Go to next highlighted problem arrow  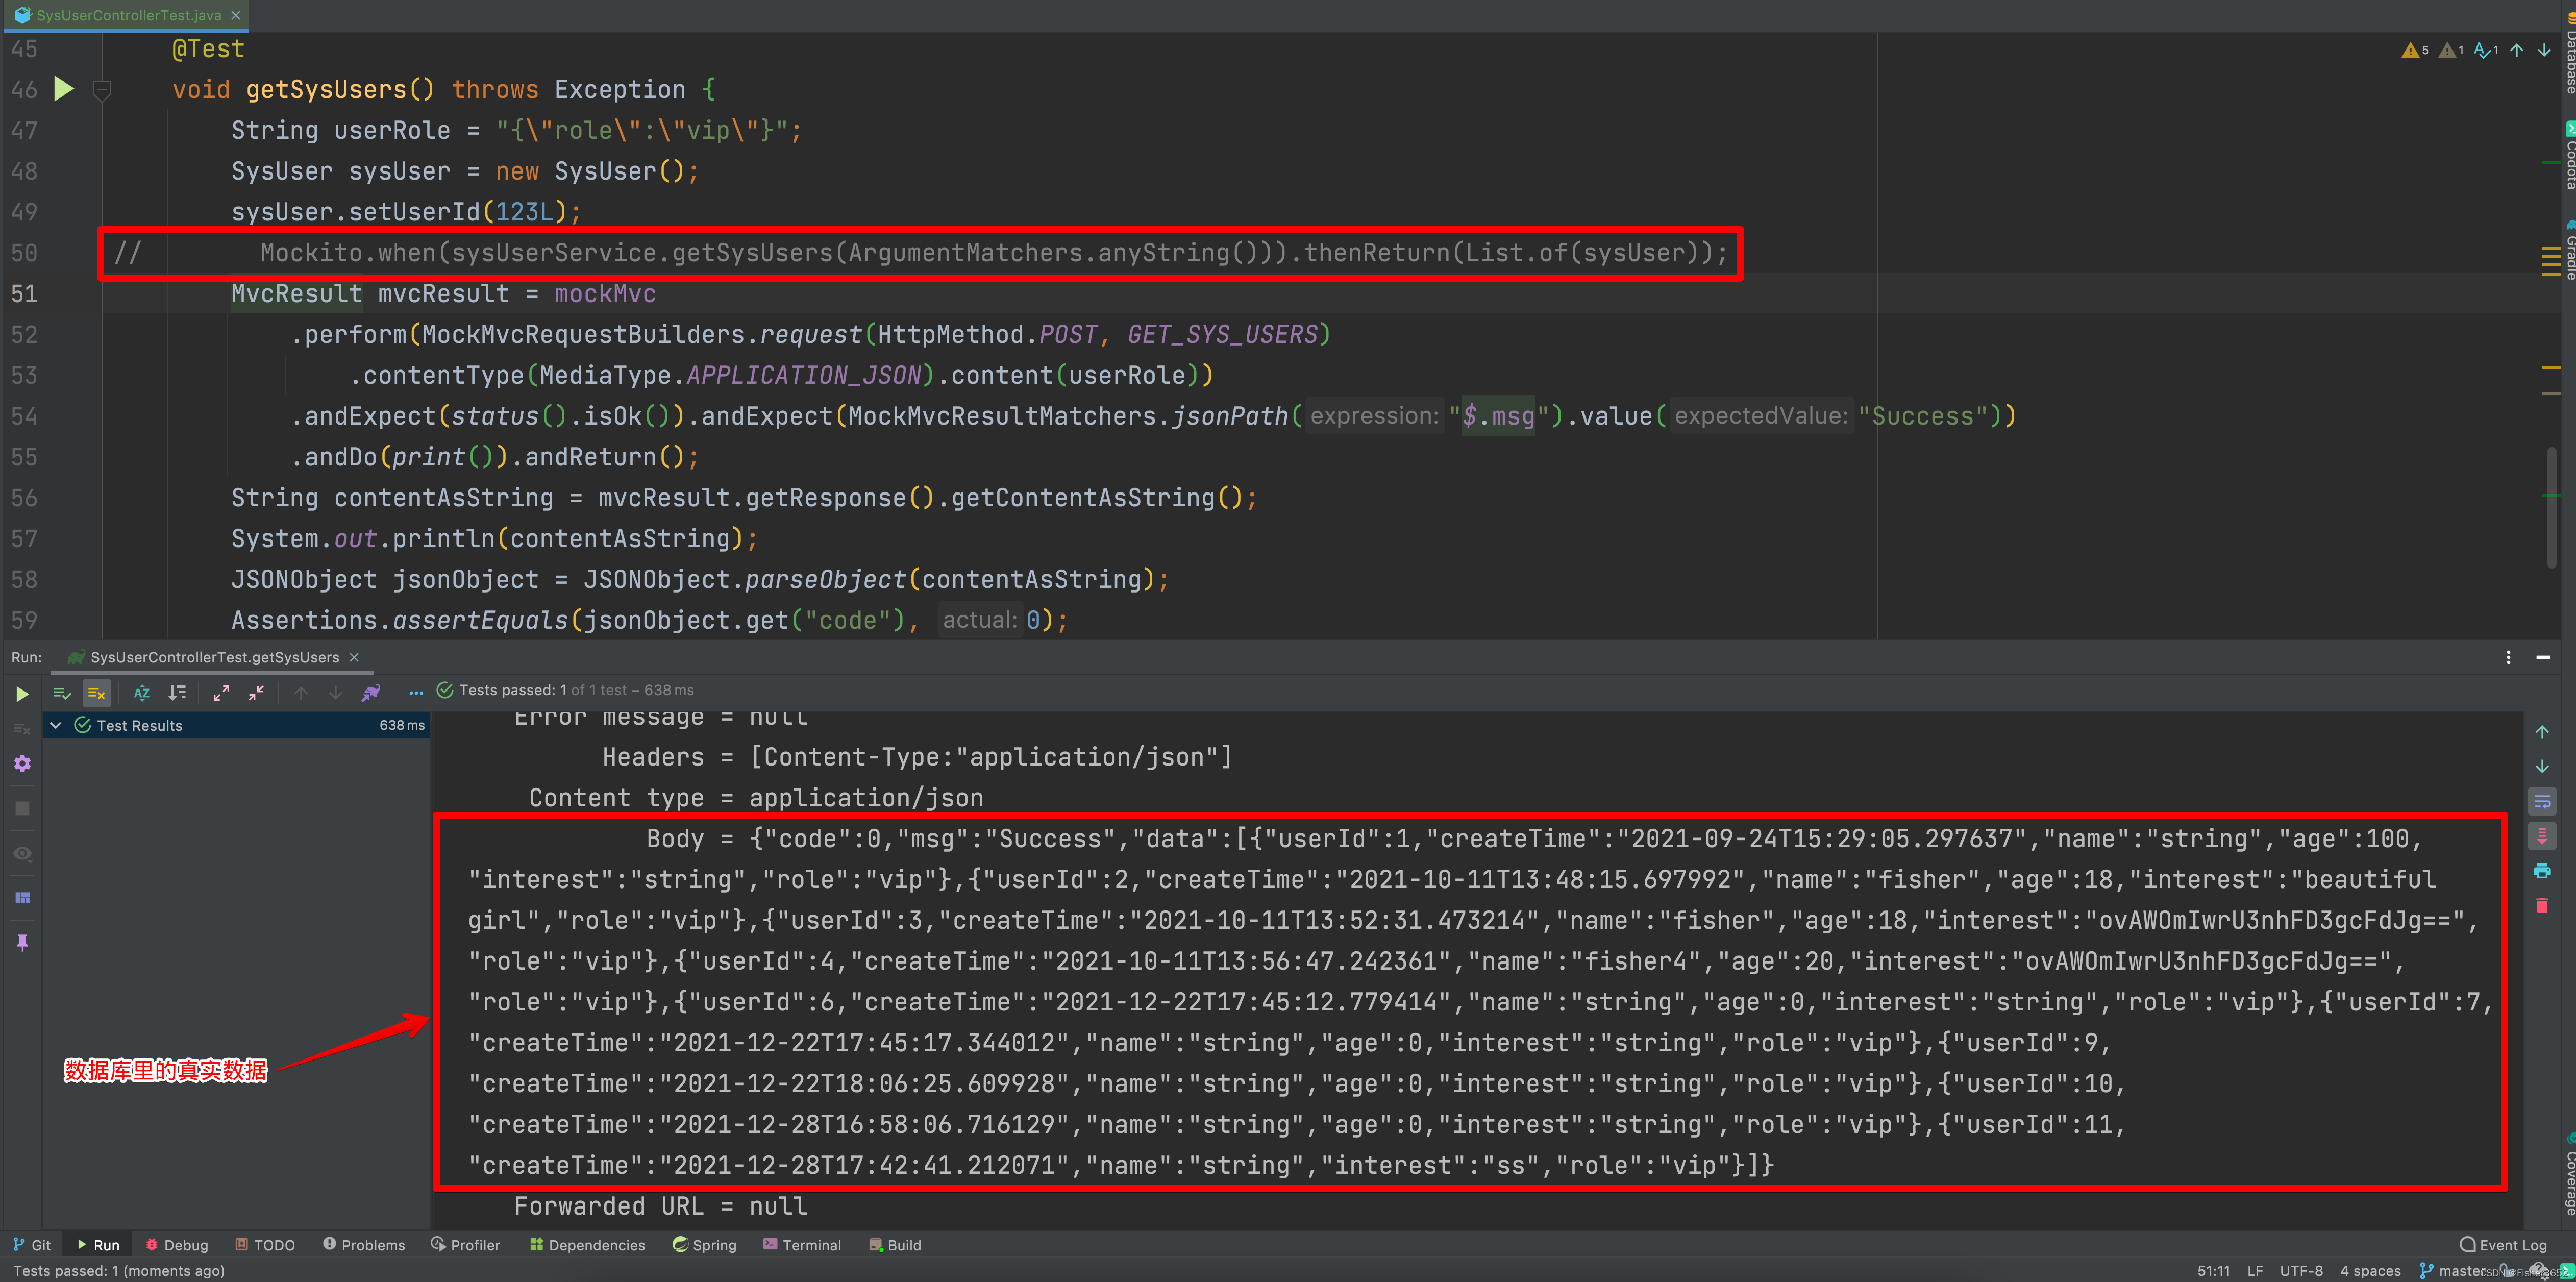2544,50
